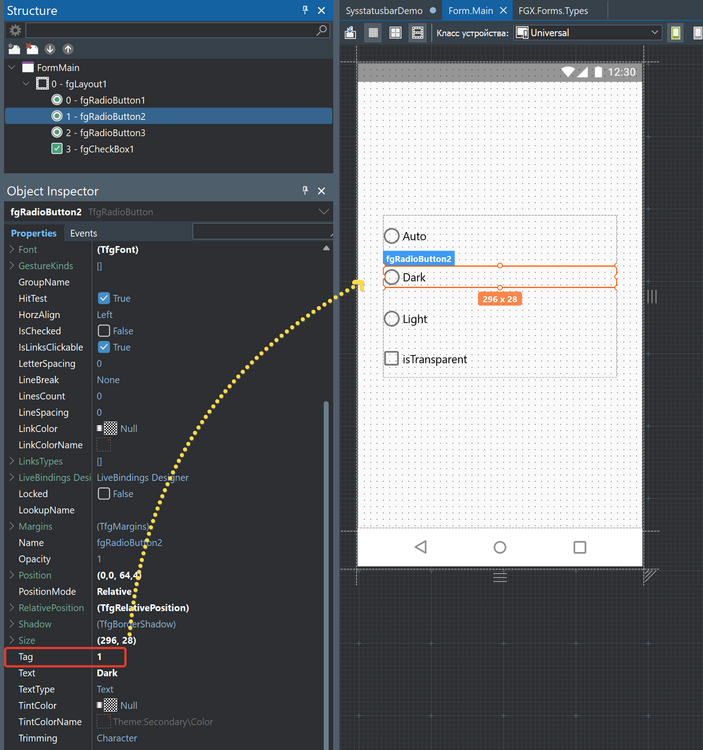The width and height of the screenshot is (703, 750).
Task: Expand the Margins property
Action: click(11, 526)
